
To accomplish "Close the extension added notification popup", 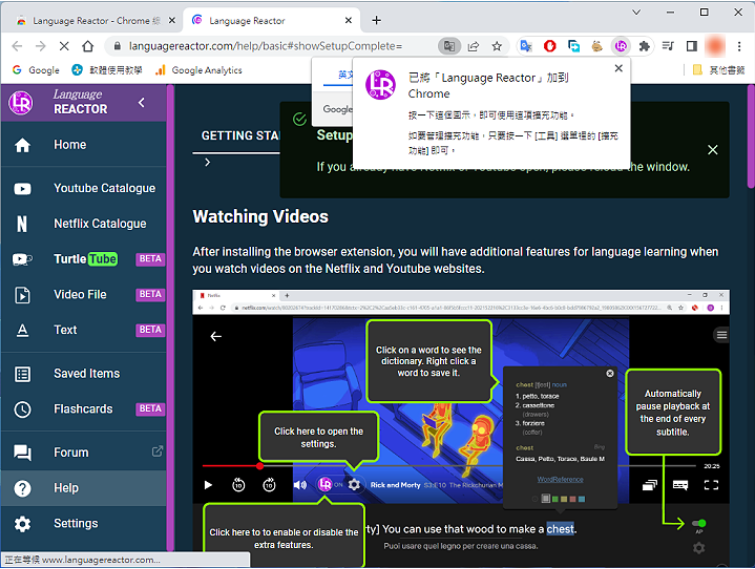I will click(x=619, y=68).
